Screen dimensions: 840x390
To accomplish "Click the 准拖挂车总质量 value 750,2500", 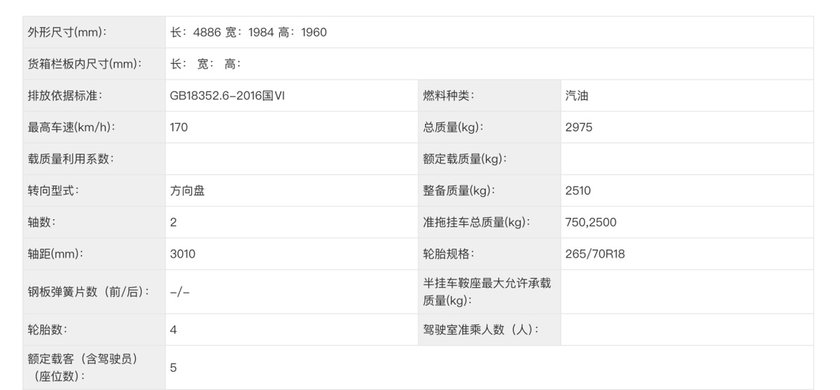I will click(591, 222).
